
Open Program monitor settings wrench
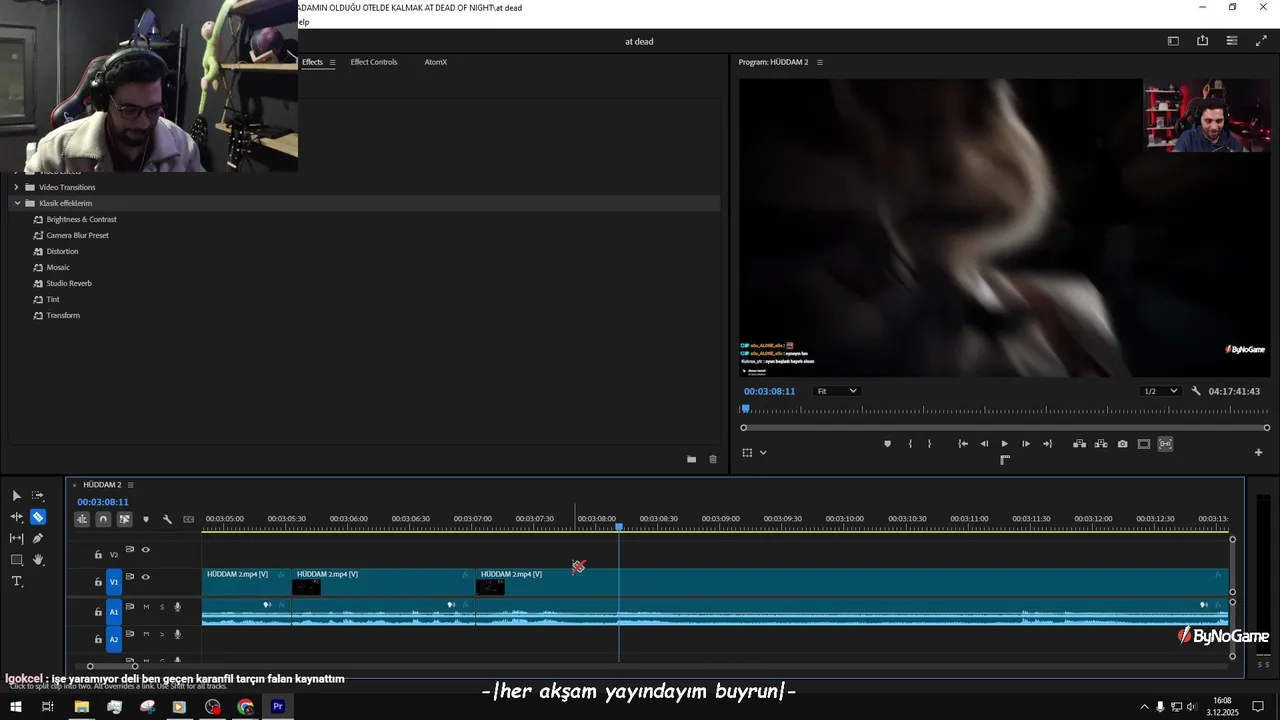pos(1196,391)
